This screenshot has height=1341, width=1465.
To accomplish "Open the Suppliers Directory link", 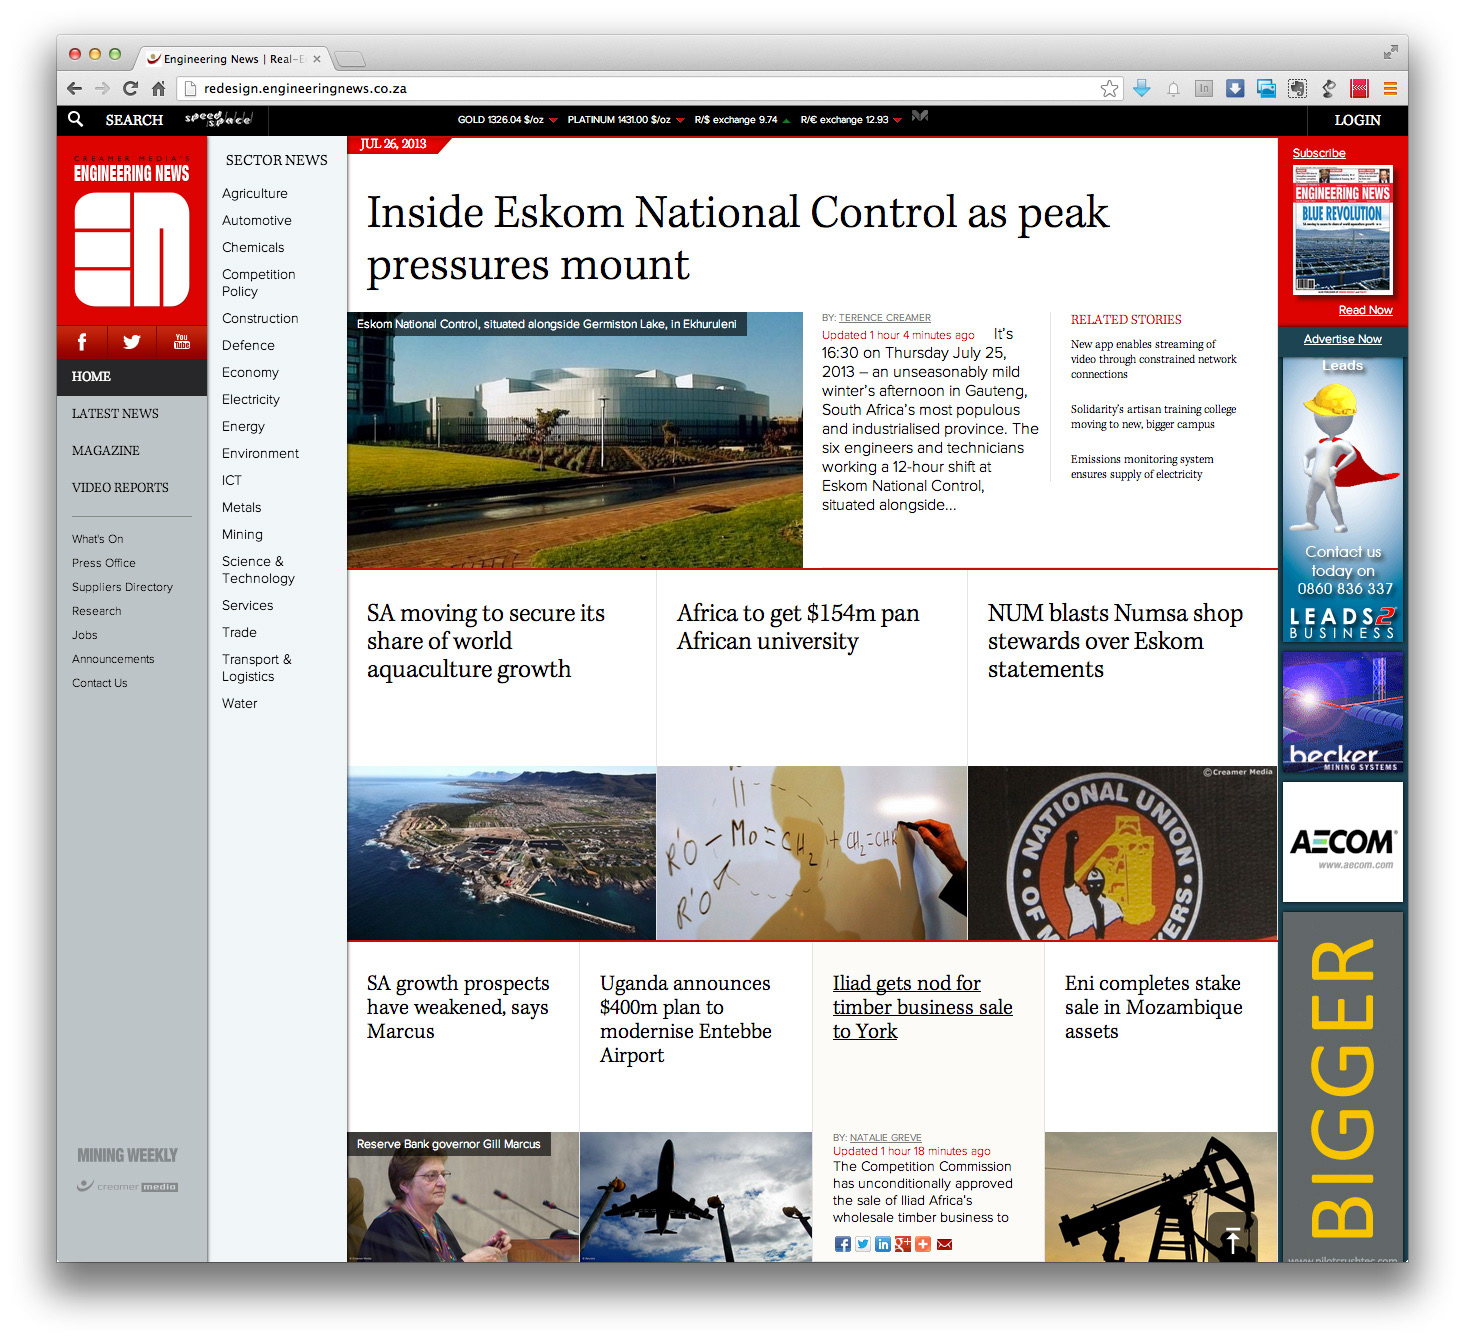I will pos(122,587).
